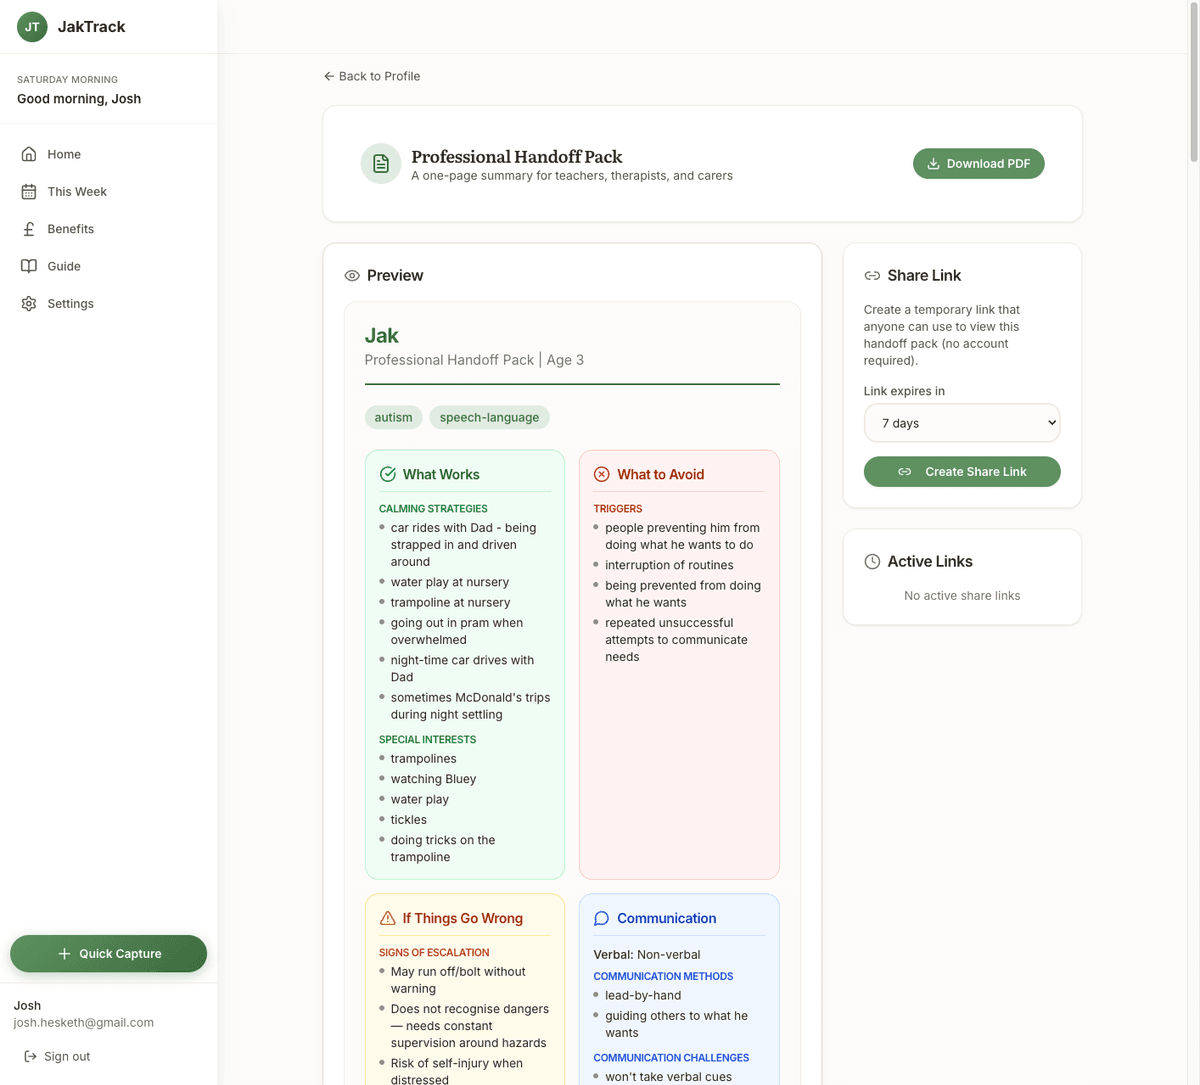Select the This Week calendar icon

click(31, 191)
